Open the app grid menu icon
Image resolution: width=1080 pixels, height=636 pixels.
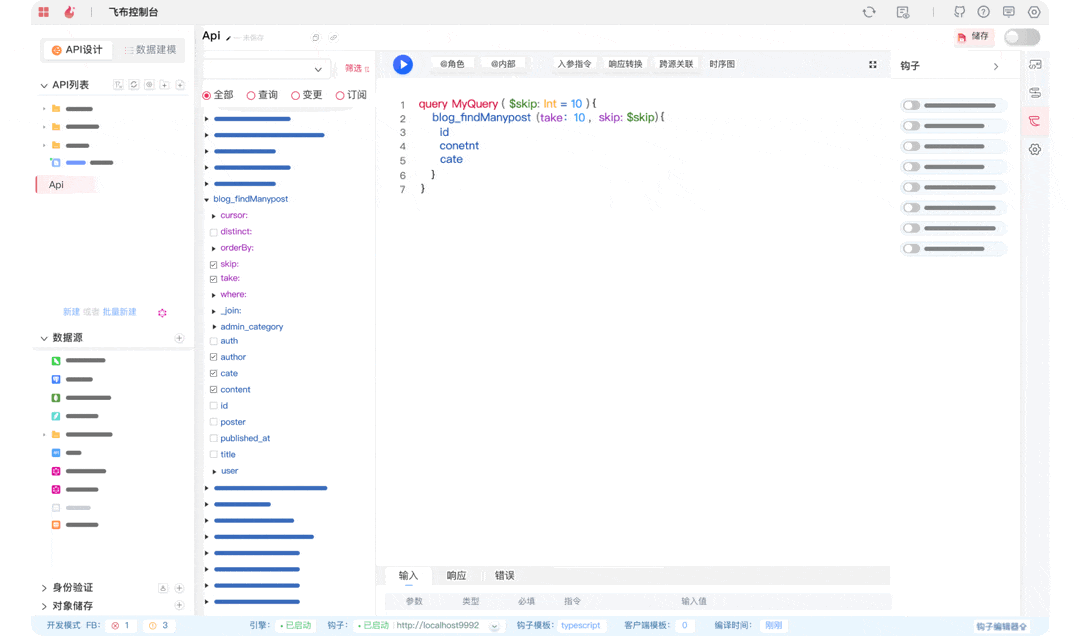[43, 12]
